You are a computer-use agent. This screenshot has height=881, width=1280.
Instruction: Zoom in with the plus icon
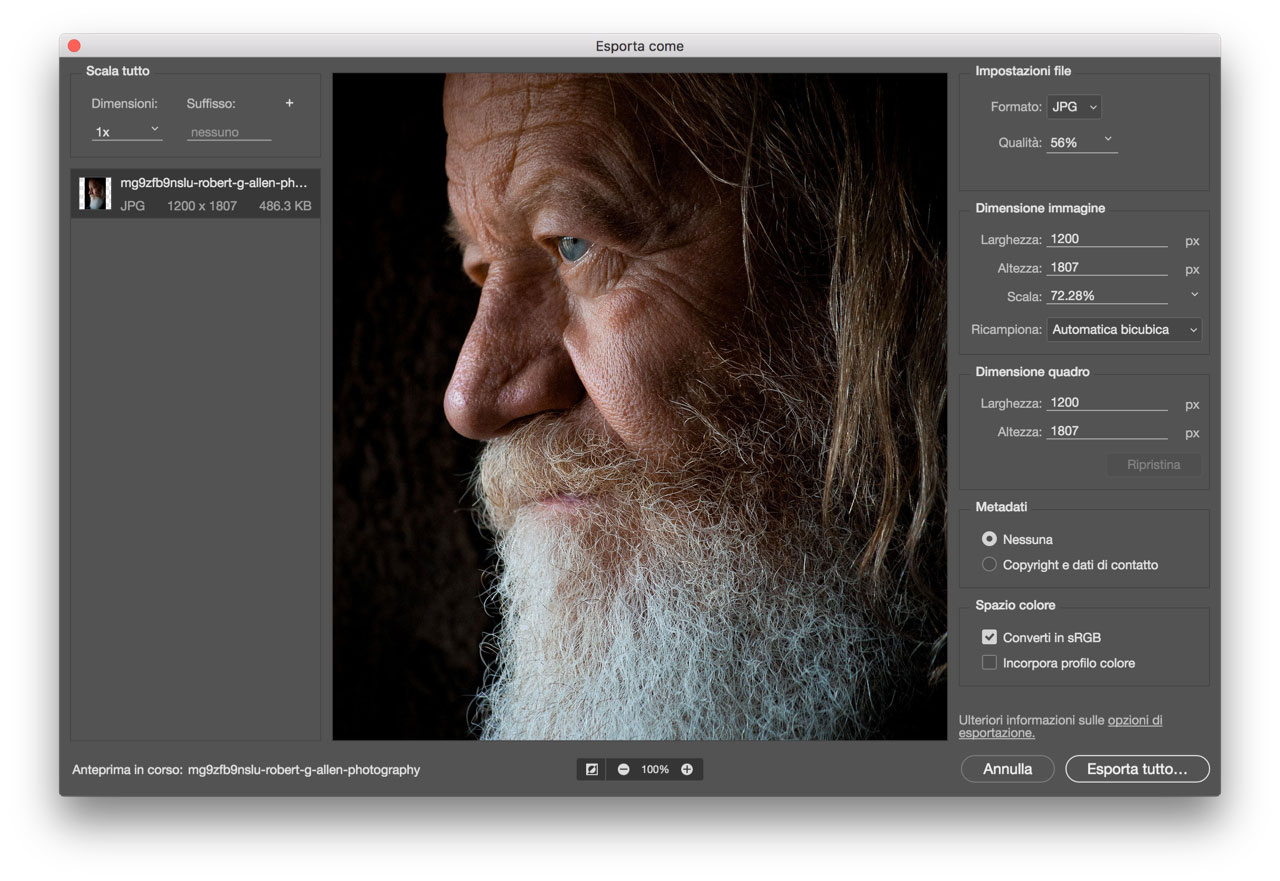point(687,769)
